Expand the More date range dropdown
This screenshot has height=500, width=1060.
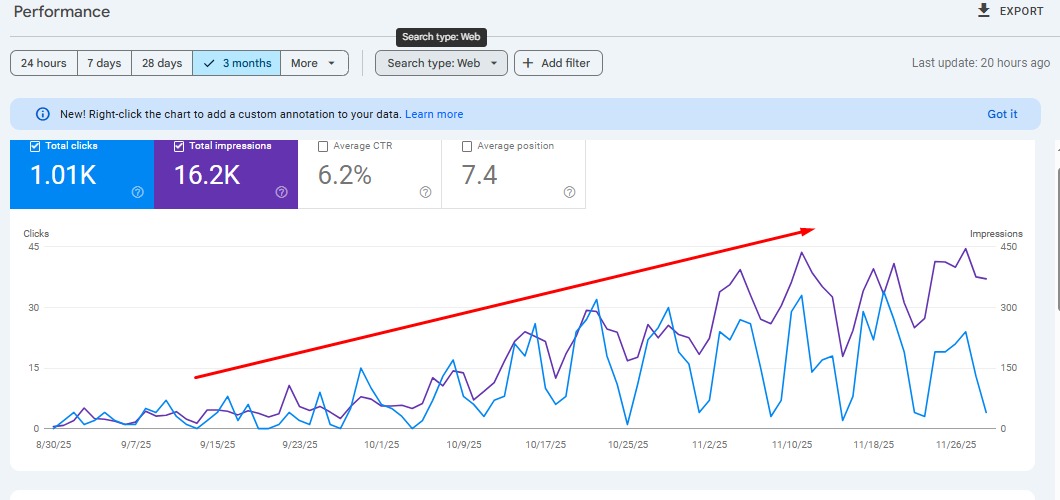point(314,63)
